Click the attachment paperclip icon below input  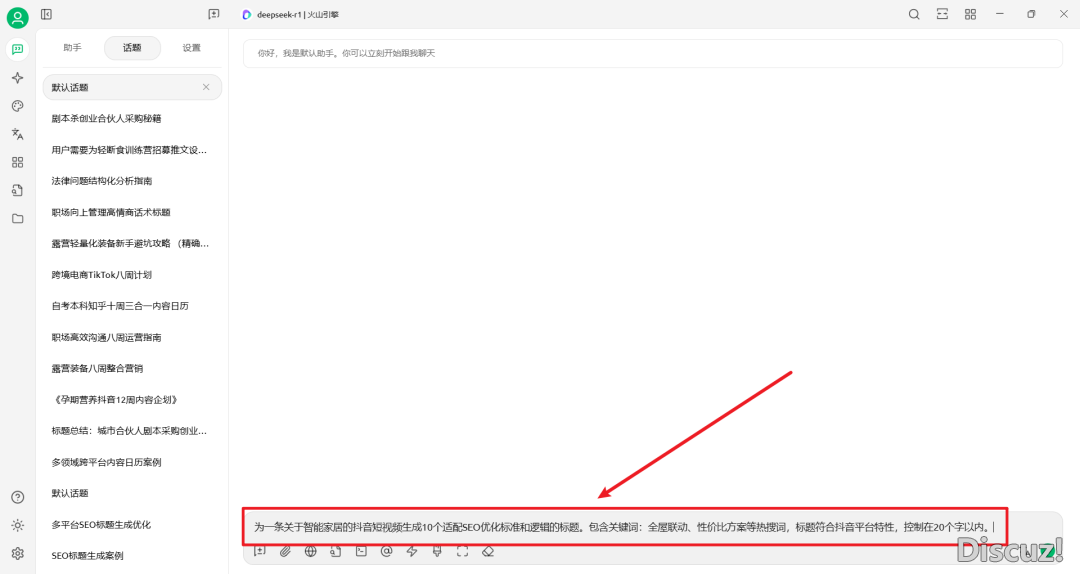pyautogui.click(x=285, y=551)
